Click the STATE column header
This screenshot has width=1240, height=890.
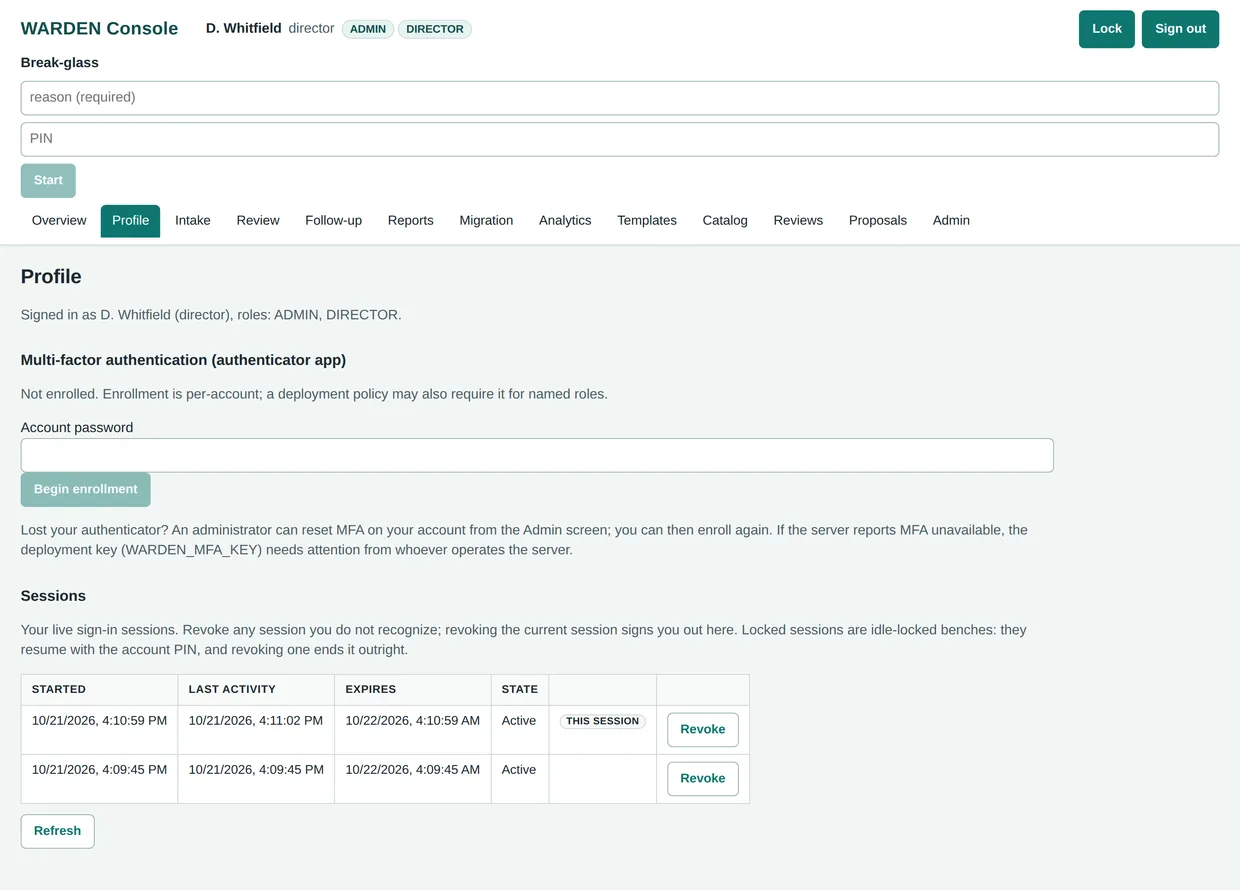[x=520, y=689]
